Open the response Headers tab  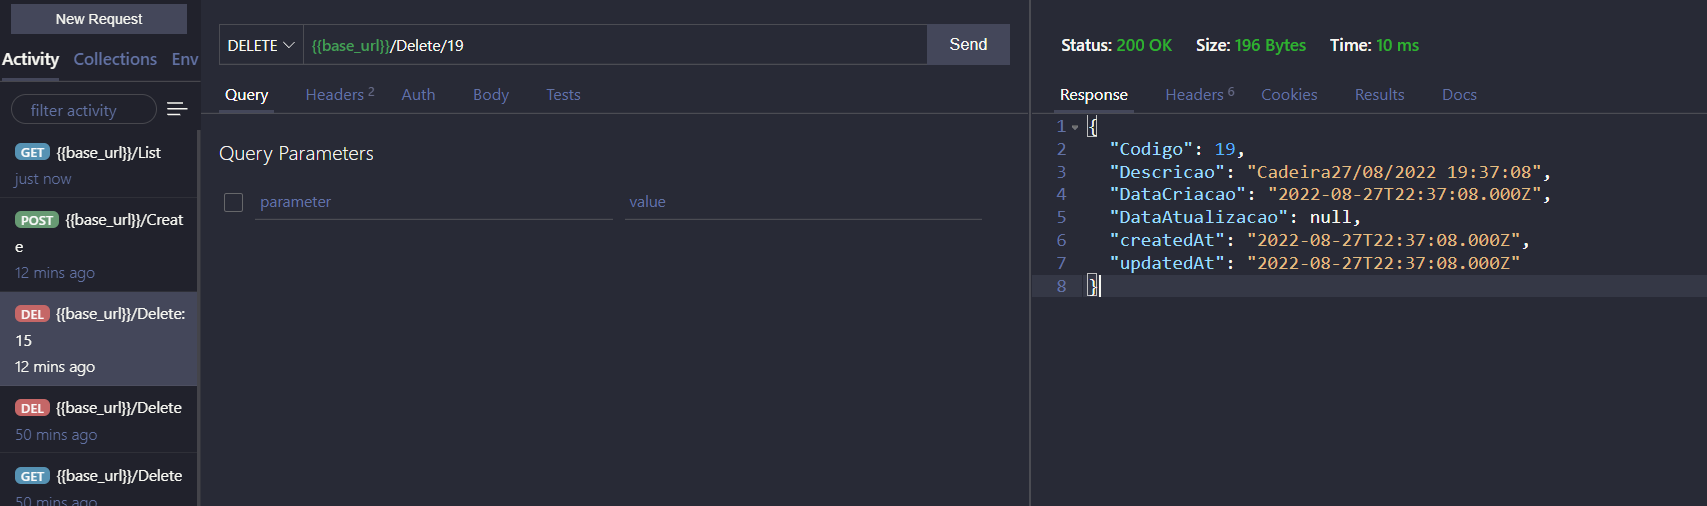(1200, 95)
